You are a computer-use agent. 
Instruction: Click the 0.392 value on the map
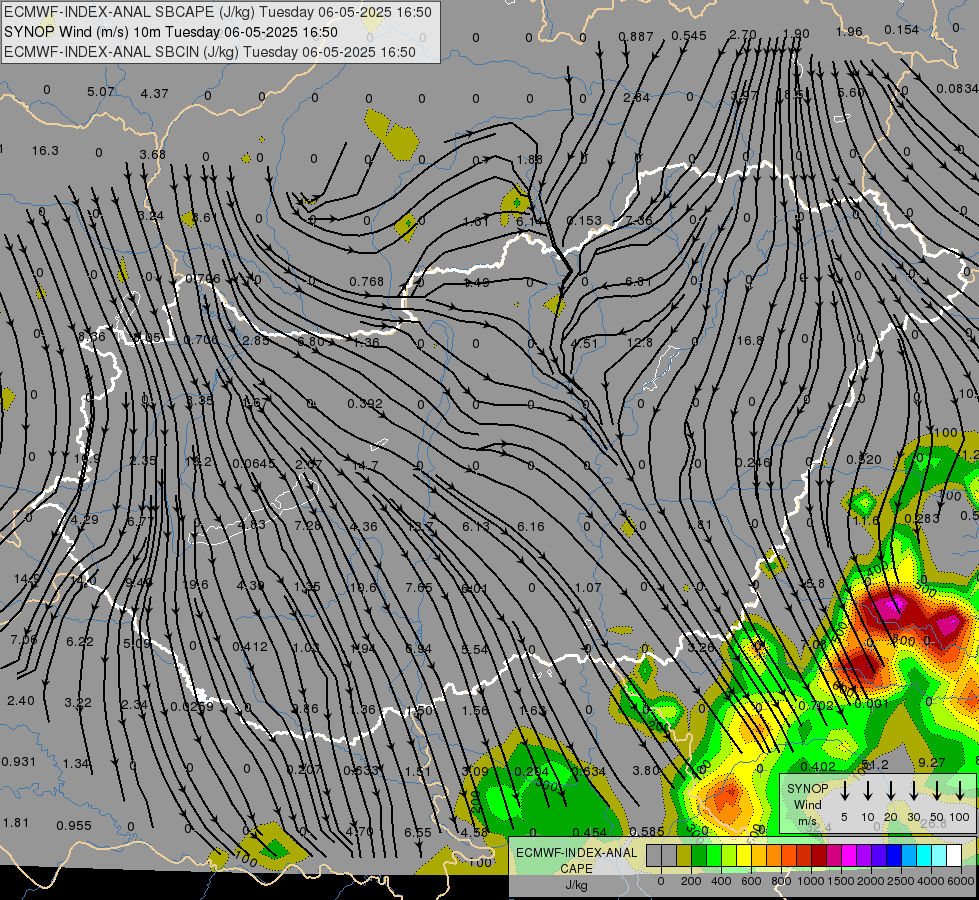(x=365, y=403)
